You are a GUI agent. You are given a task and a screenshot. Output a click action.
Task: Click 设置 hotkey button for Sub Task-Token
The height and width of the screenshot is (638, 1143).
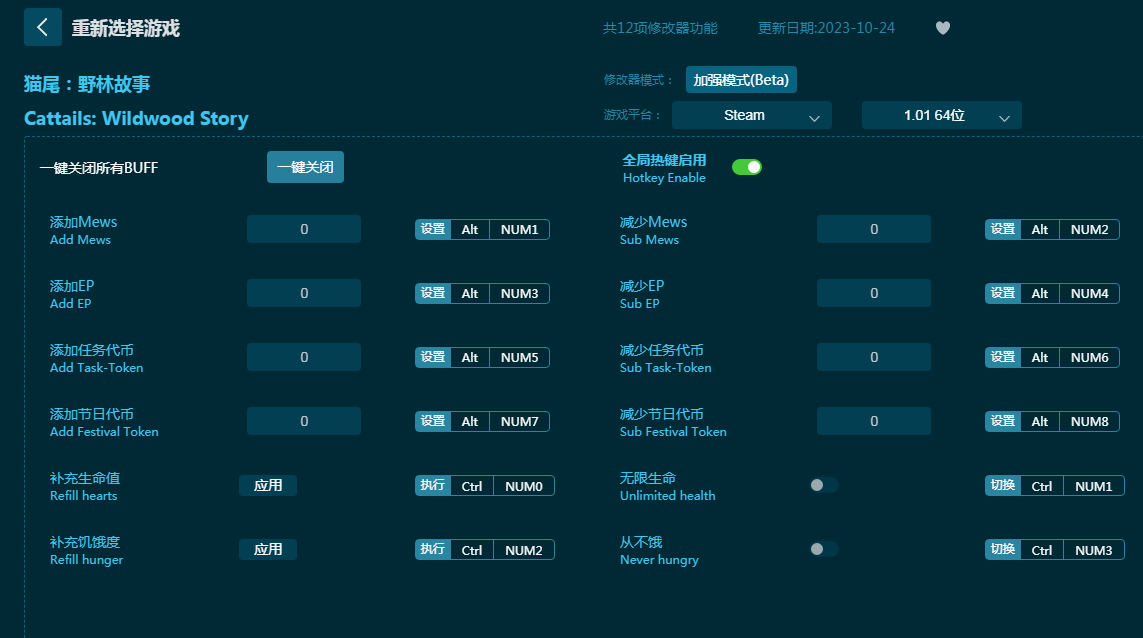[1002, 357]
